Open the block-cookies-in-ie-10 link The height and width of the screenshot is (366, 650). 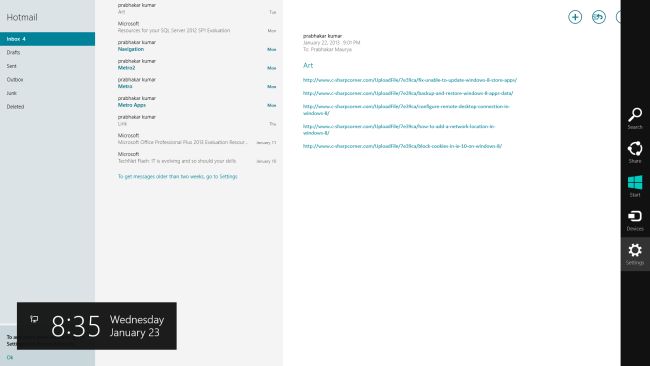[x=402, y=146]
